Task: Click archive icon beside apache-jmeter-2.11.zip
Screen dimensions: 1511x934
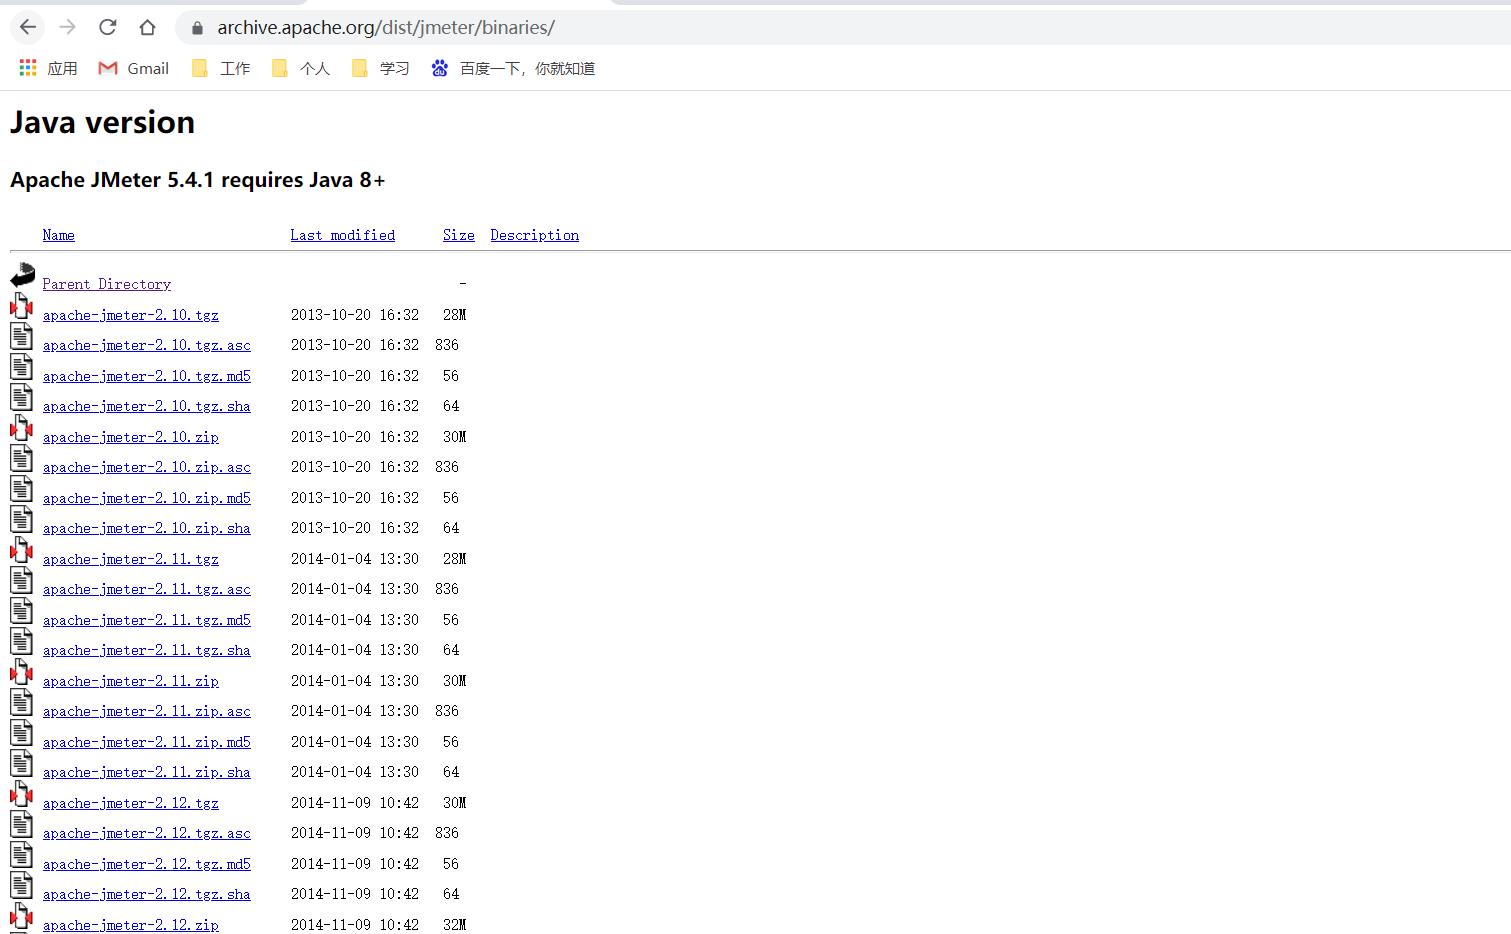Action: [x=21, y=672]
